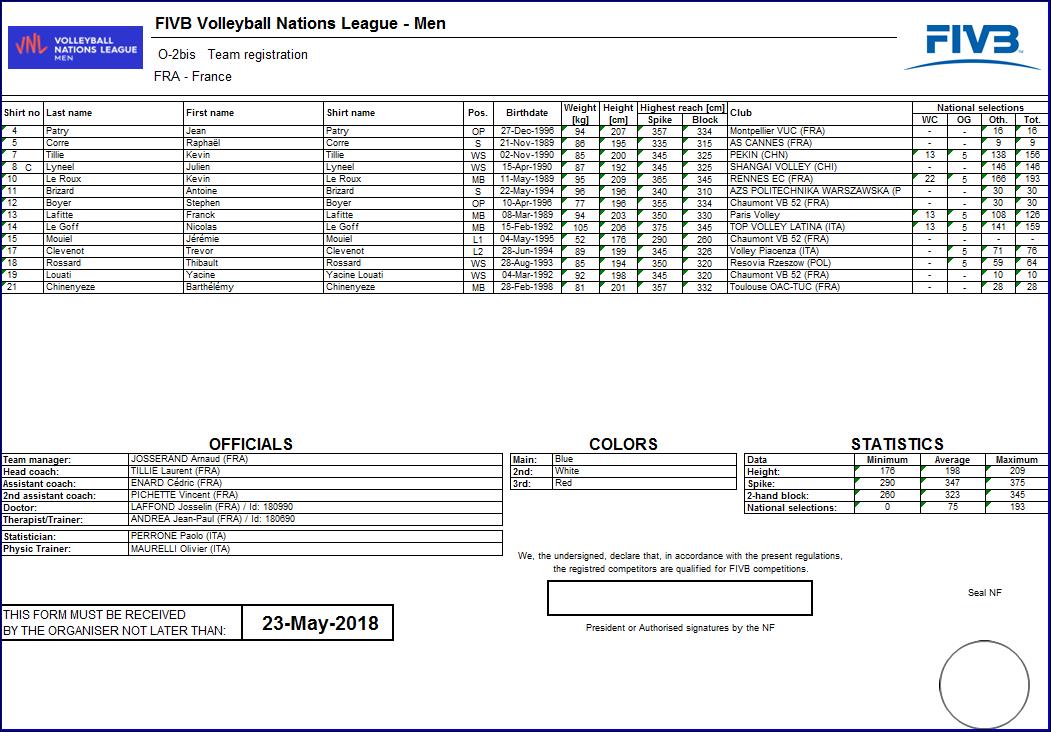The image size is (1051, 732).
Task: Select the "Club" column header
Action: 741,113
